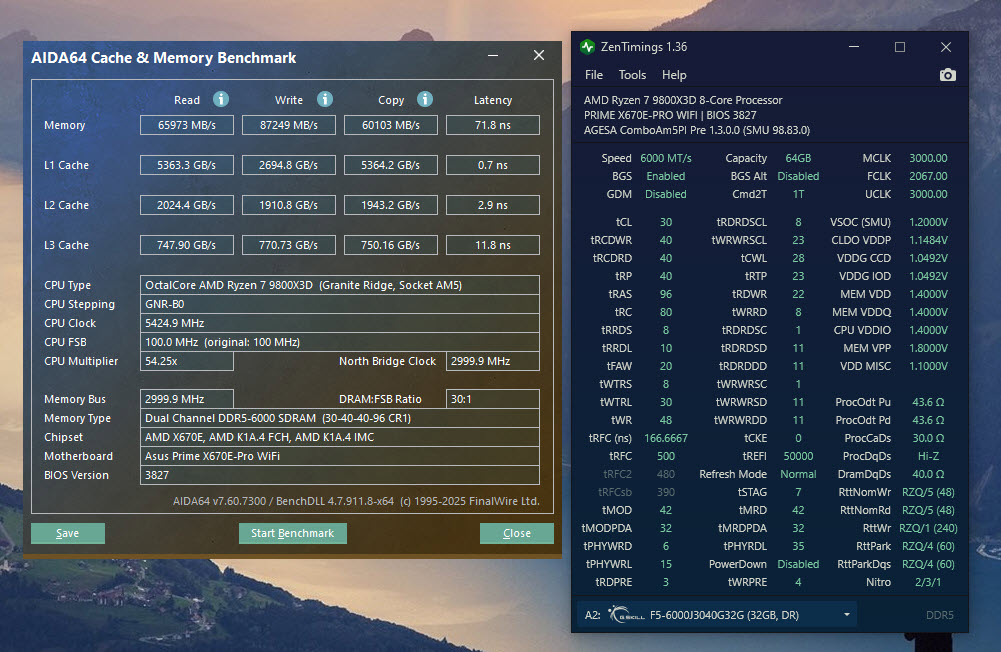Close AIDA64 window with title bar X
This screenshot has width=1001, height=652.
539,56
